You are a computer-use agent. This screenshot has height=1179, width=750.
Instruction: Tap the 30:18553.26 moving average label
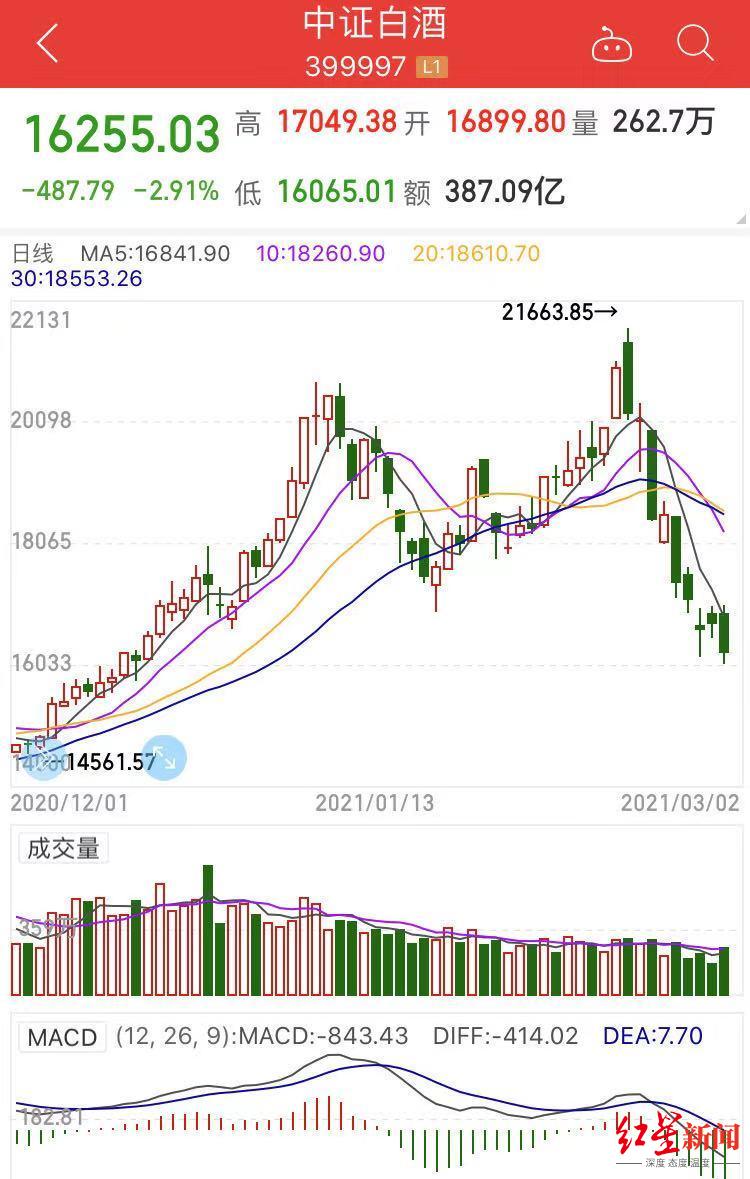(77, 279)
